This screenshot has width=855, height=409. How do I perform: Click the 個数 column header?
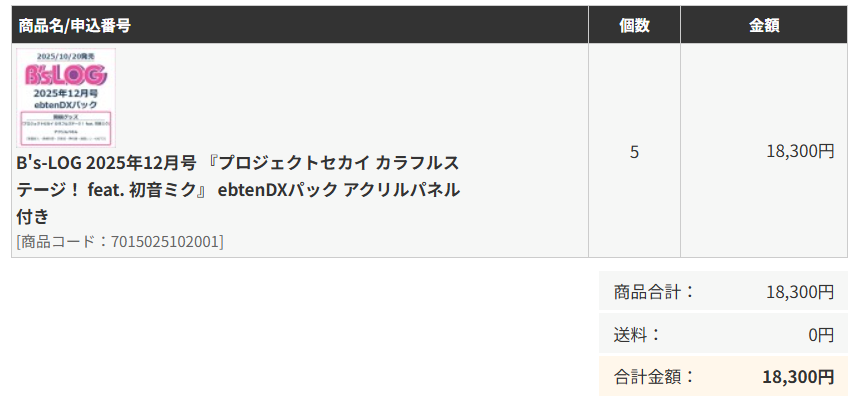pos(634,25)
